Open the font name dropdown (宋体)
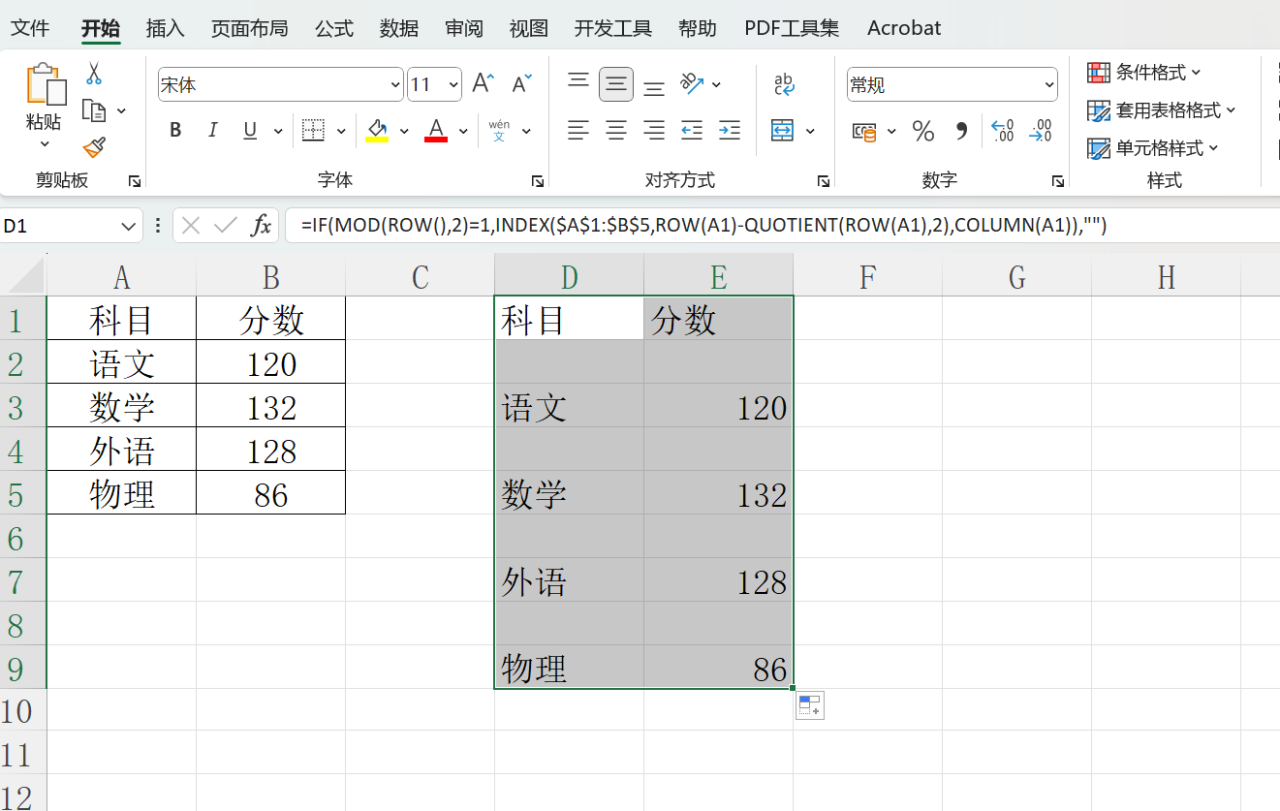 394,85
